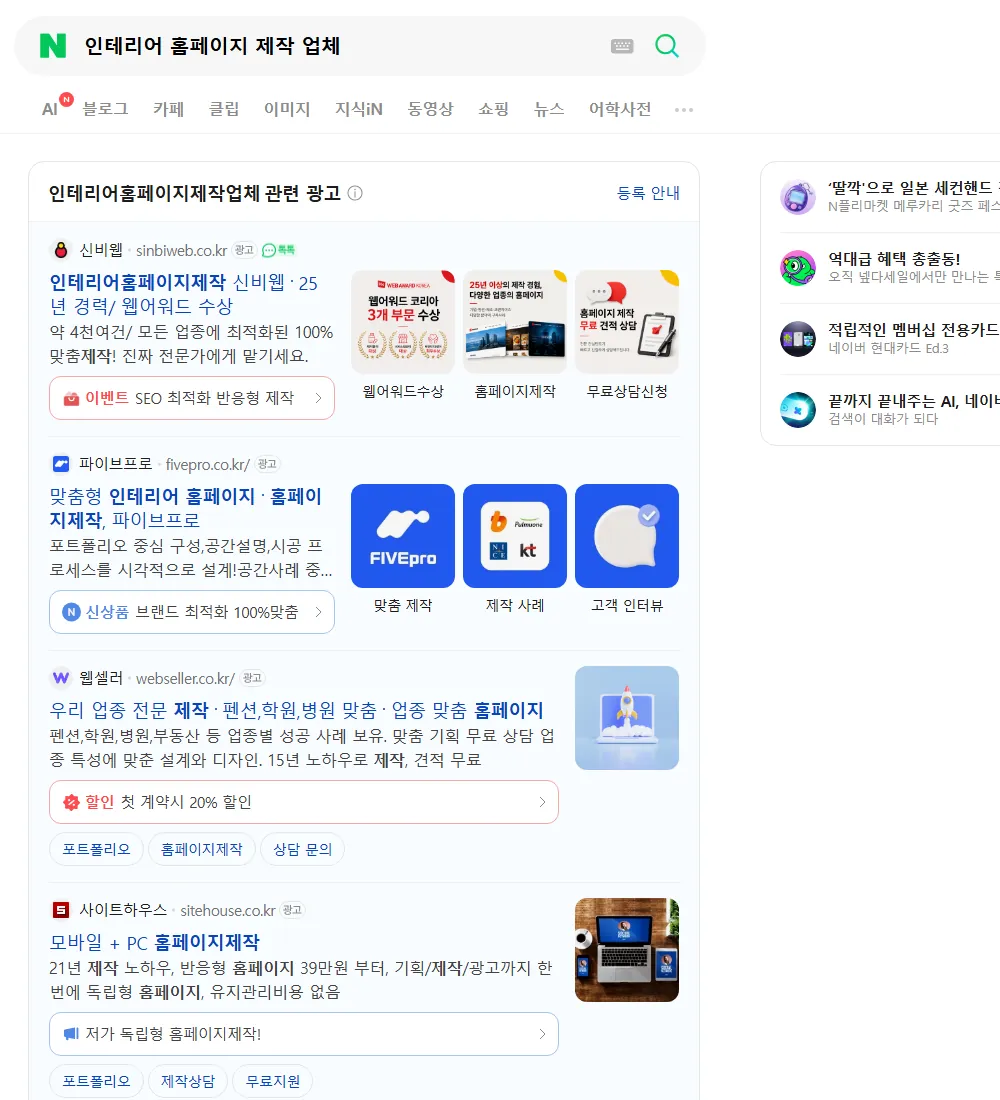Click the green Naver N logo
Viewport: 1000px width, 1100px height.
coord(53,46)
